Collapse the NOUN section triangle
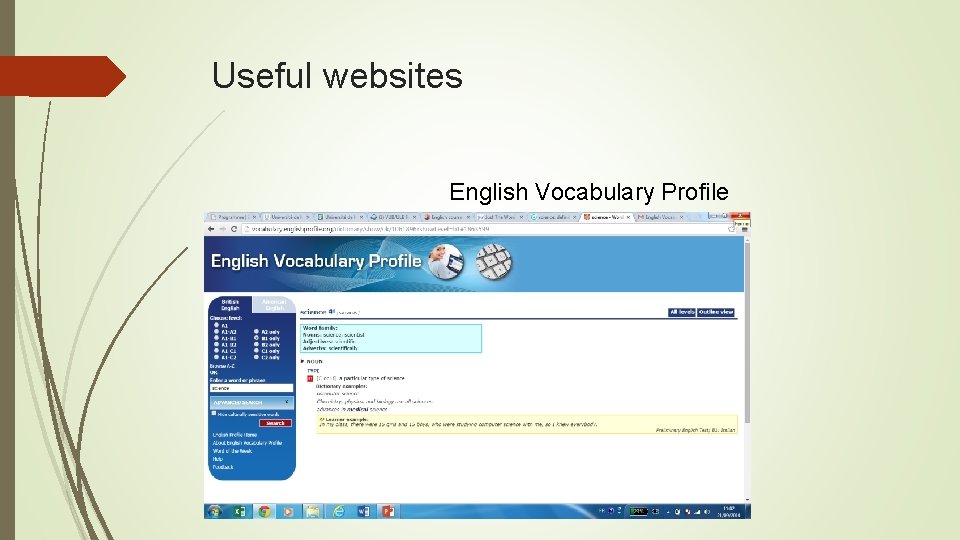This screenshot has height=540, width=960. [x=302, y=361]
